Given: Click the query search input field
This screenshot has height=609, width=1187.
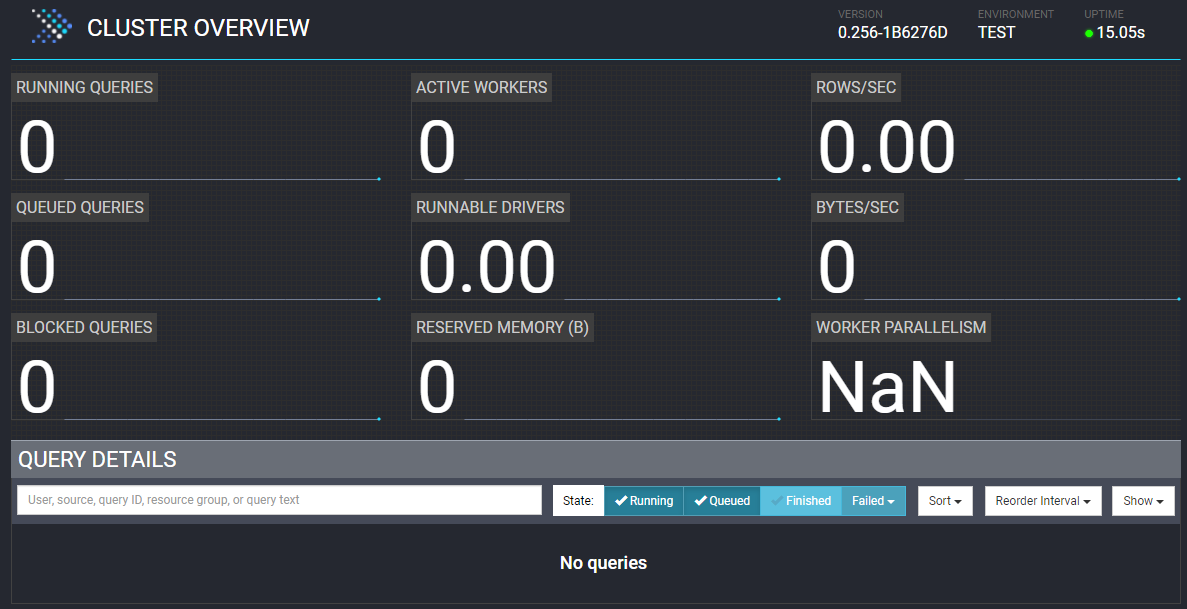Looking at the screenshot, I should (279, 500).
